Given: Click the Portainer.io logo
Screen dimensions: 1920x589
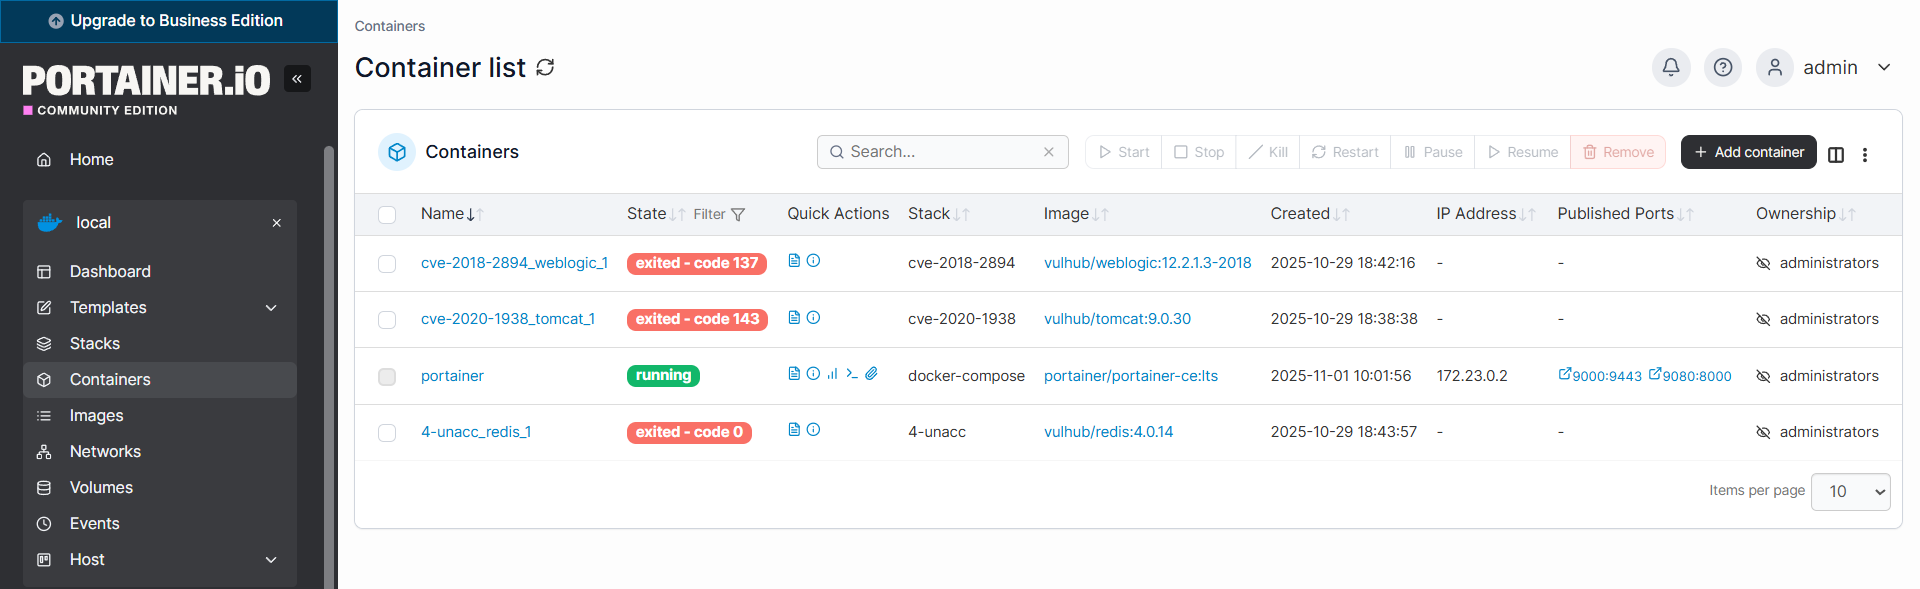Looking at the screenshot, I should [x=146, y=88].
